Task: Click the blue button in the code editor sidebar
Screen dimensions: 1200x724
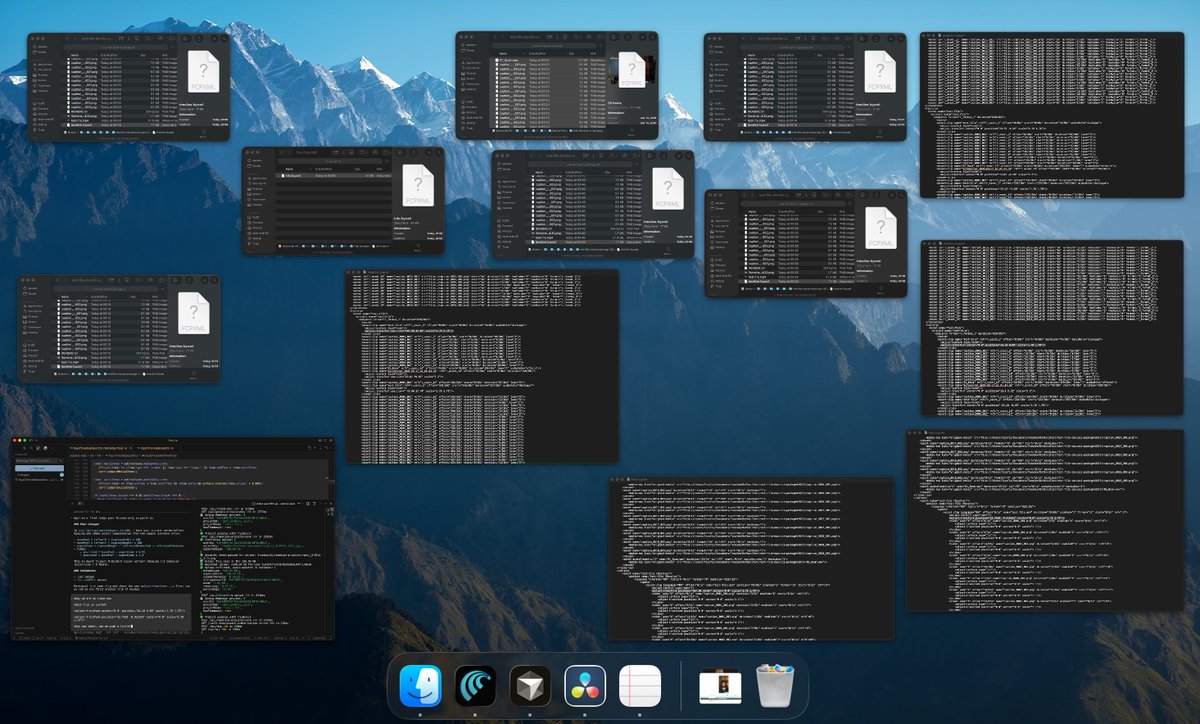Action: click(x=39, y=468)
